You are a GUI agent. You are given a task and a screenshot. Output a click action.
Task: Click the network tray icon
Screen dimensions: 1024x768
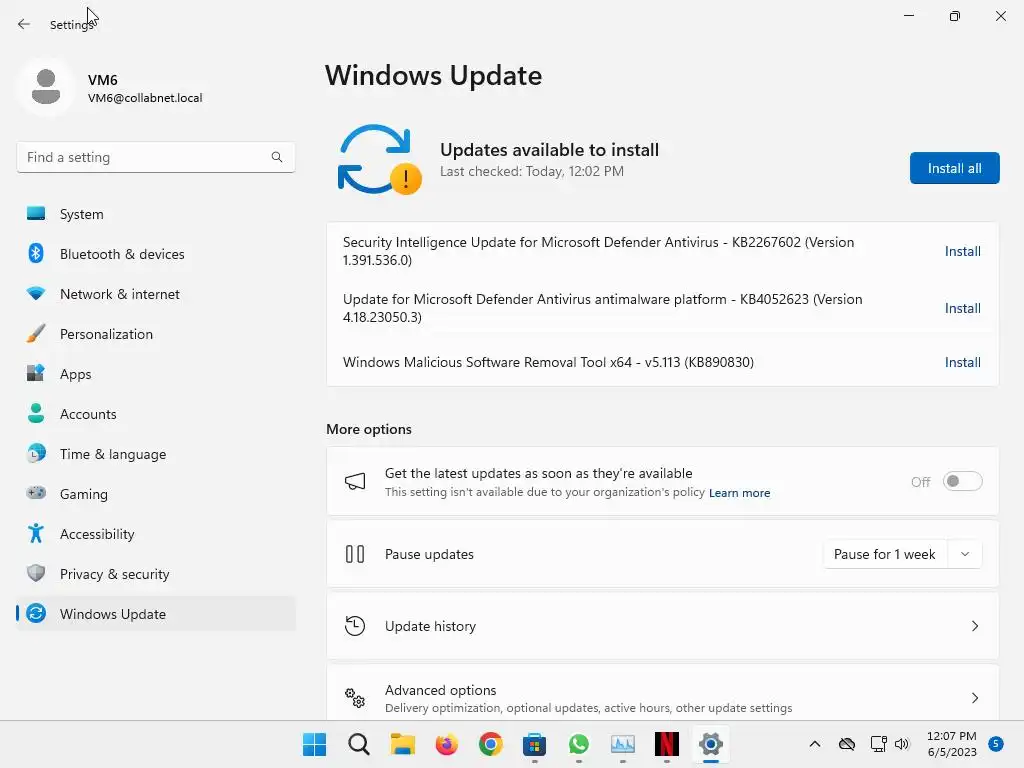pyautogui.click(x=878, y=744)
